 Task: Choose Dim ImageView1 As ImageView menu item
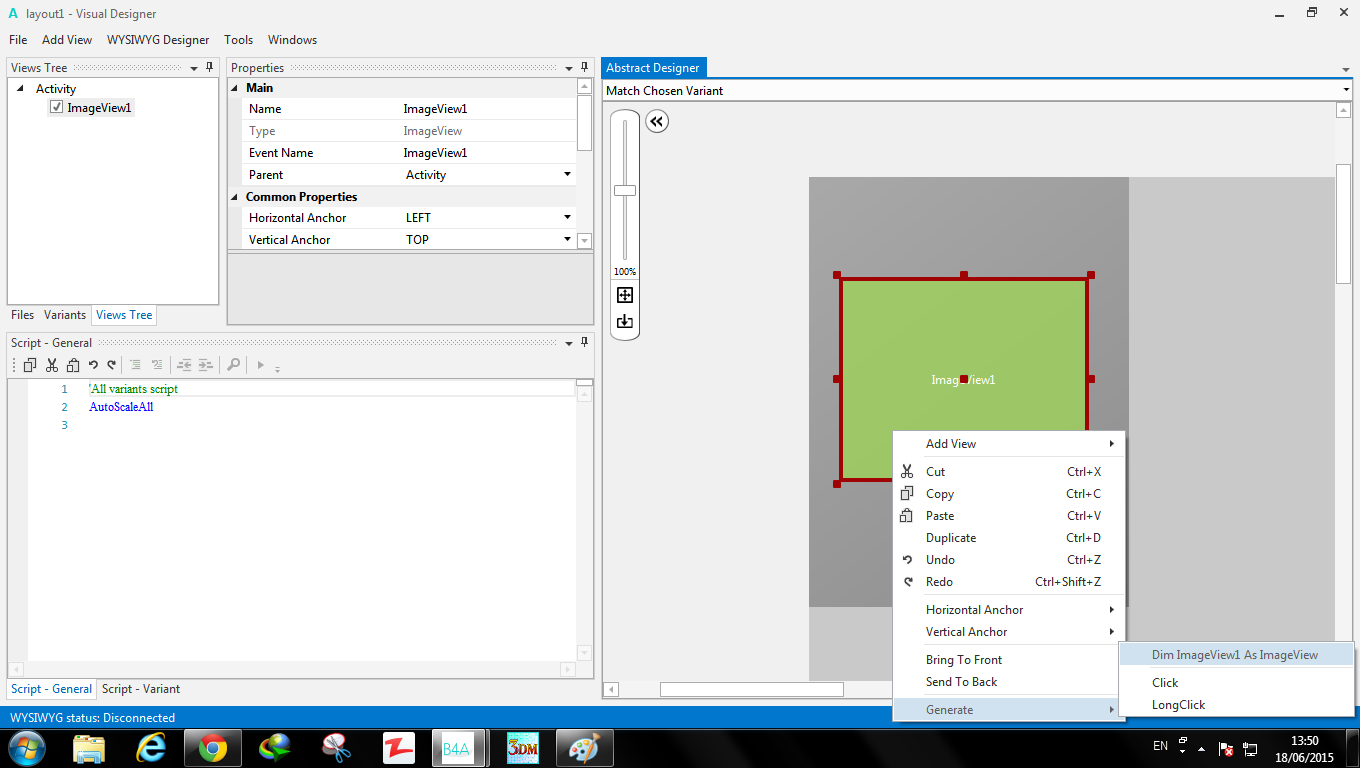1234,655
